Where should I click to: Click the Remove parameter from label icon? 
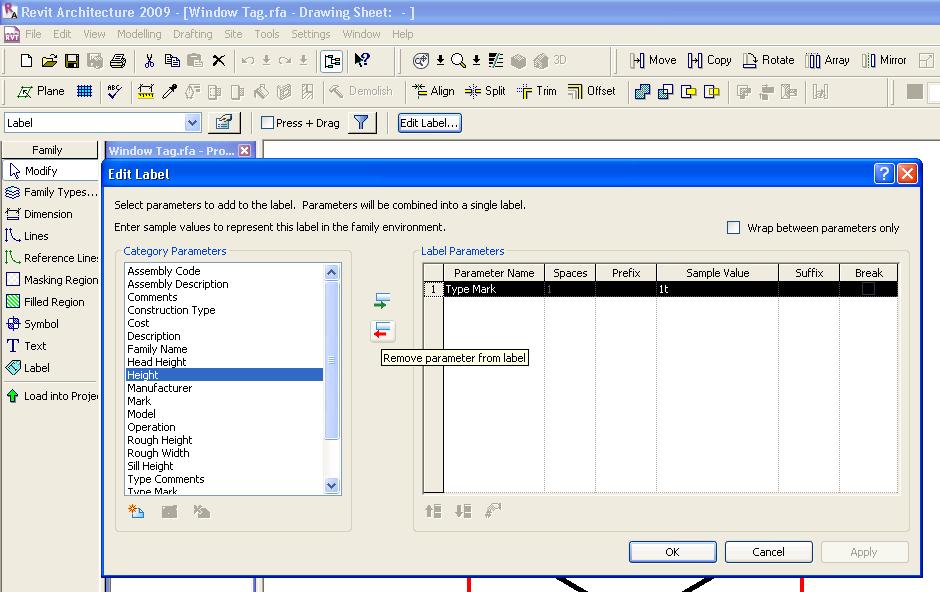tap(382, 331)
